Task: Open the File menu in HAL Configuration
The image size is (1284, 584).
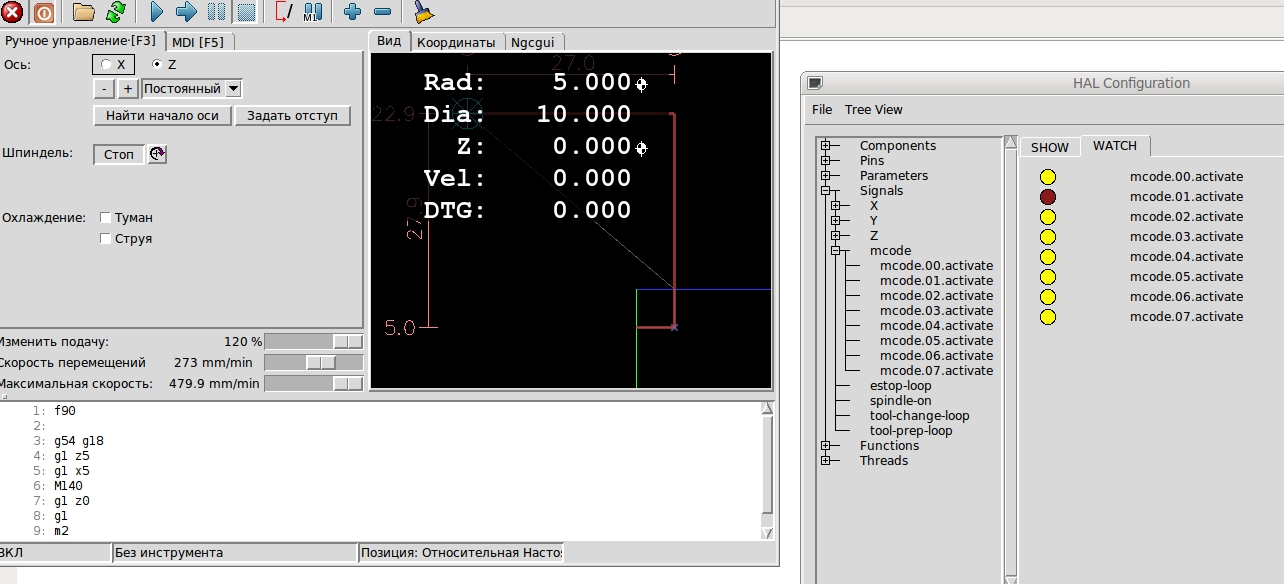Action: 822,110
